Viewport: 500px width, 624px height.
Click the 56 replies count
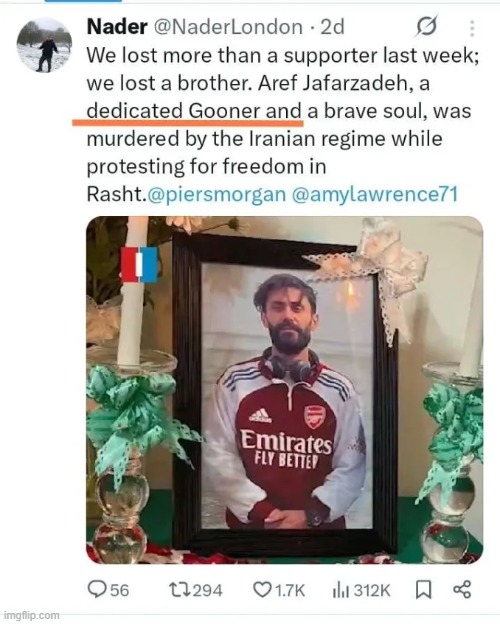pos(119,590)
